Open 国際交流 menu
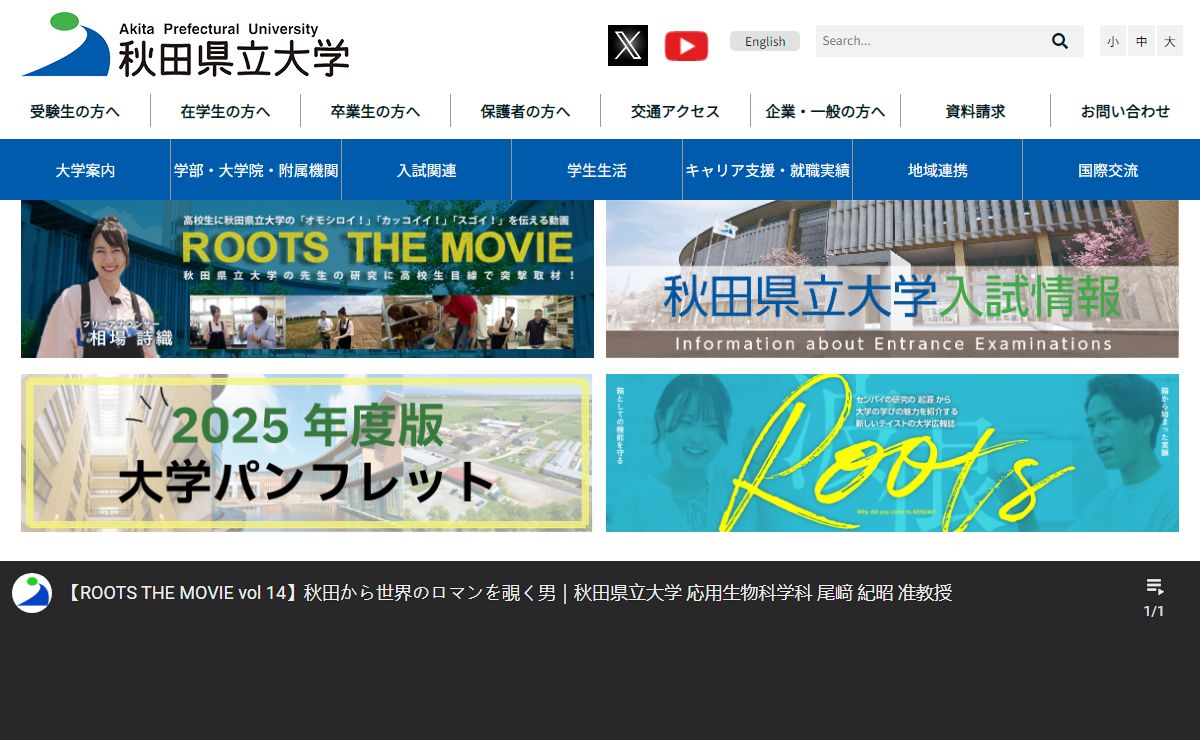The height and width of the screenshot is (740, 1200). (1108, 170)
